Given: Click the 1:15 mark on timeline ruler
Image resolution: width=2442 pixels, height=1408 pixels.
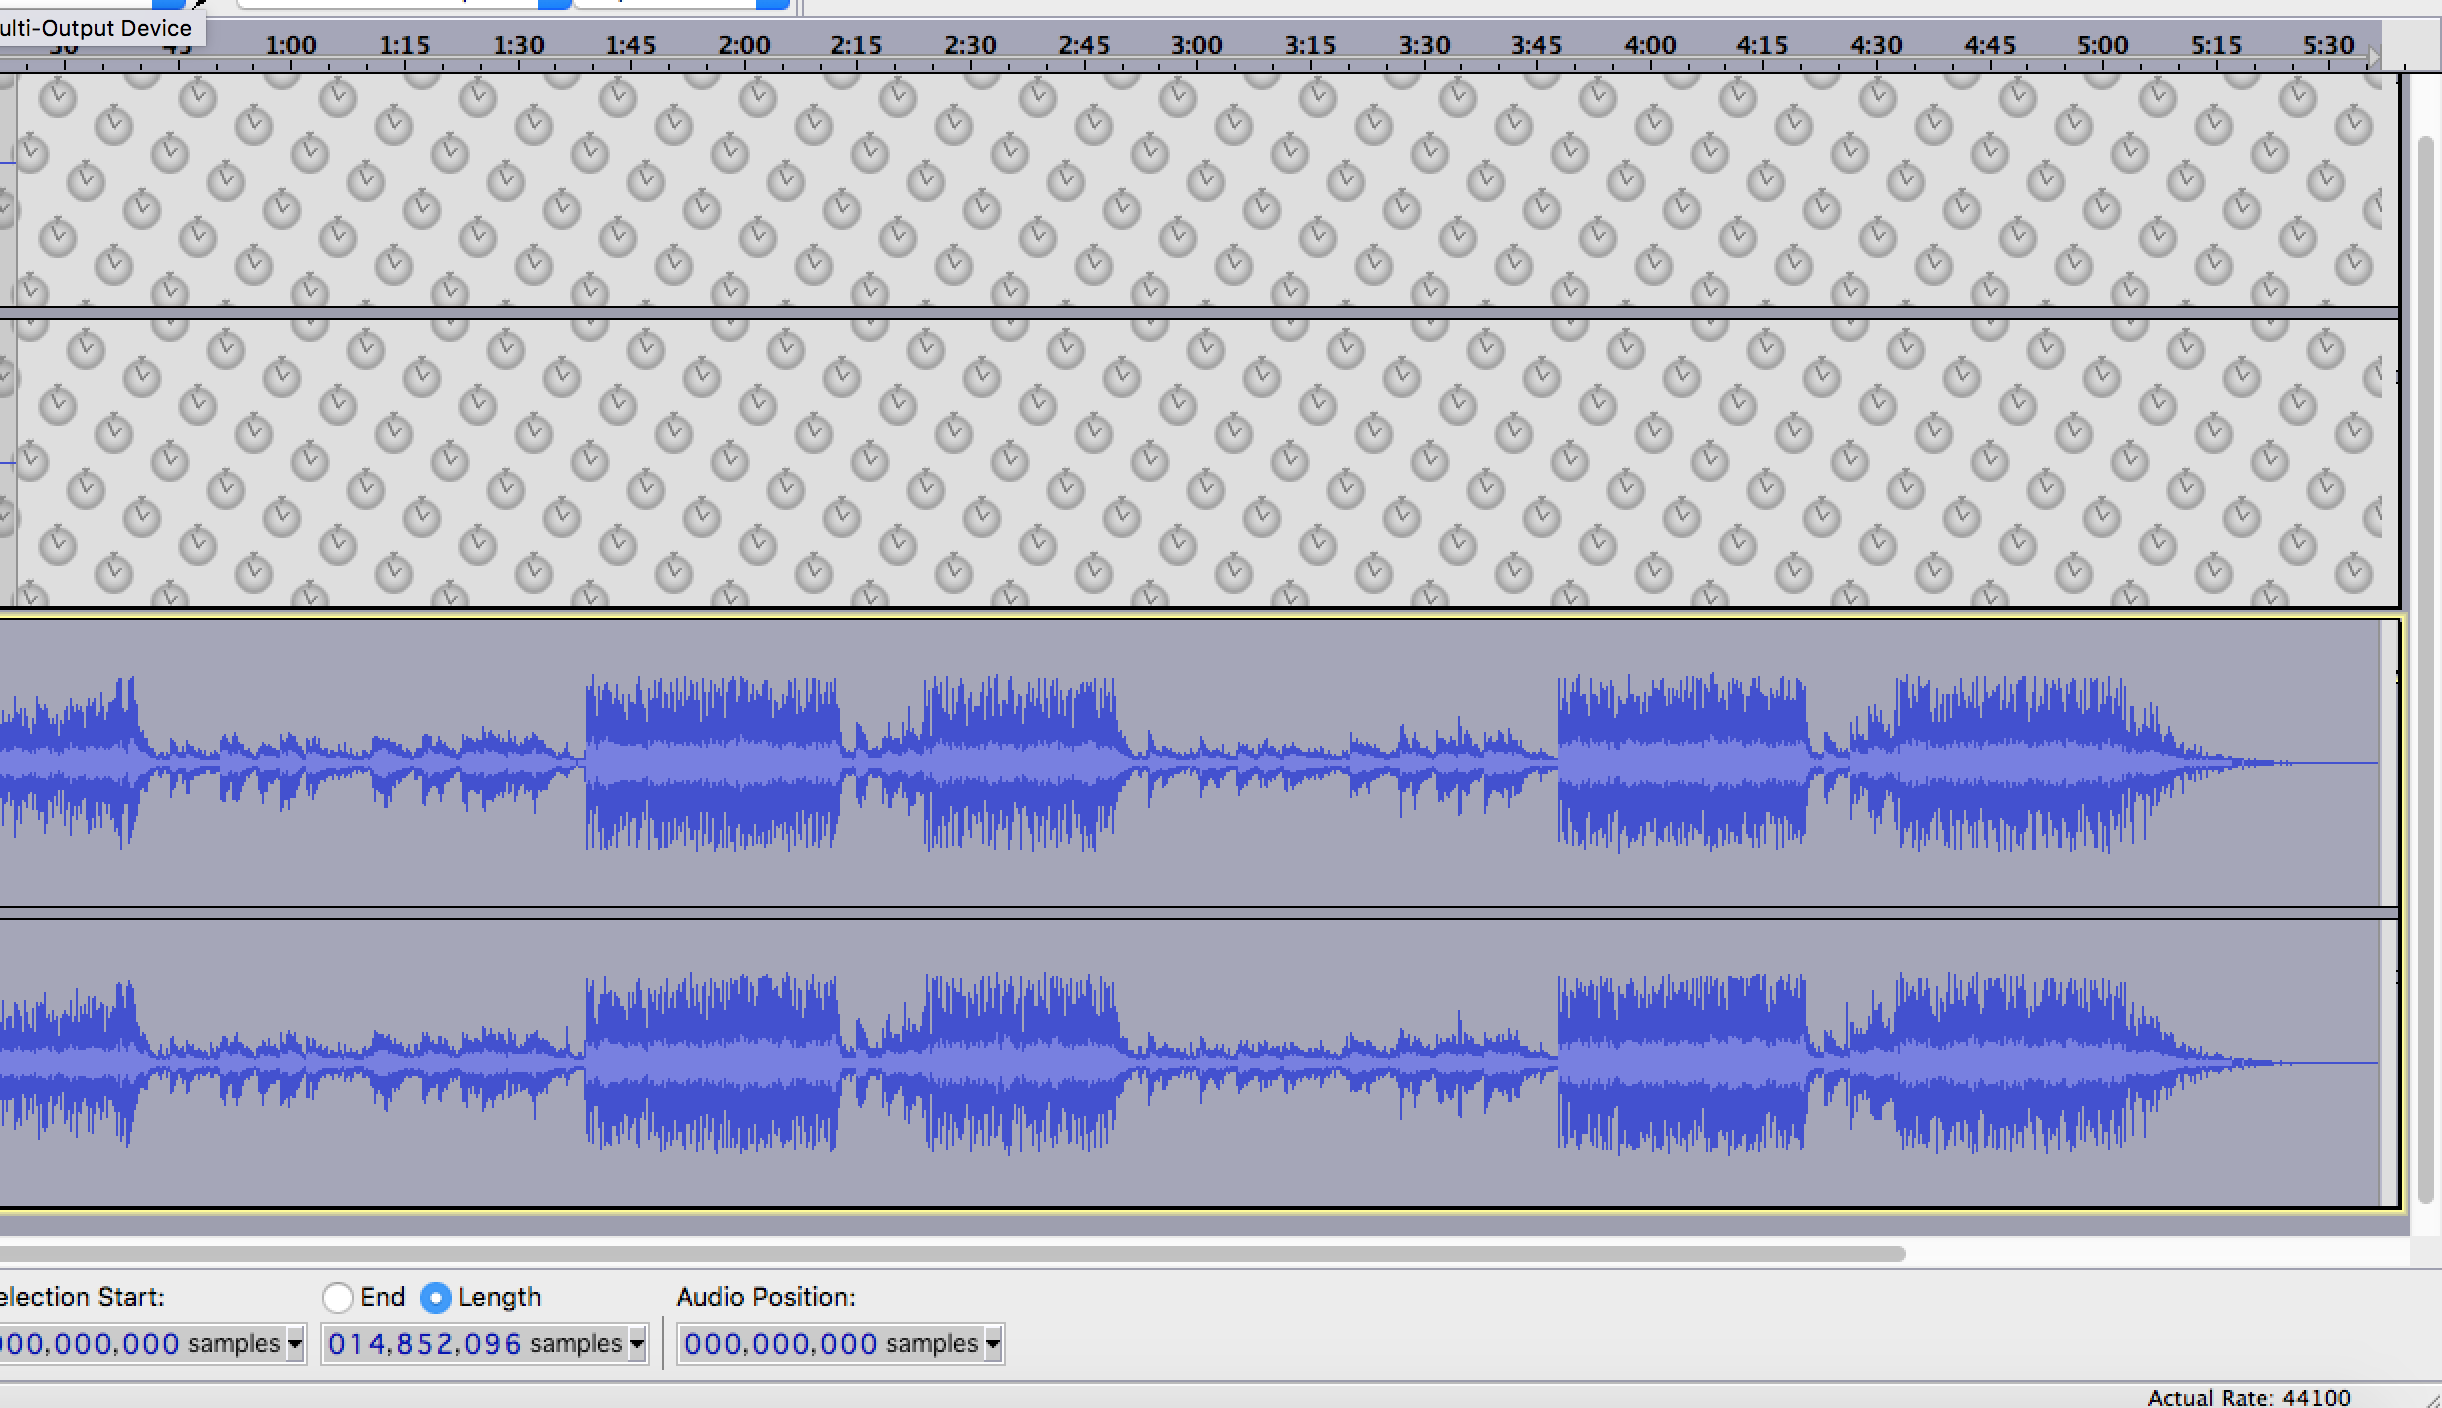Looking at the screenshot, I should (404, 46).
